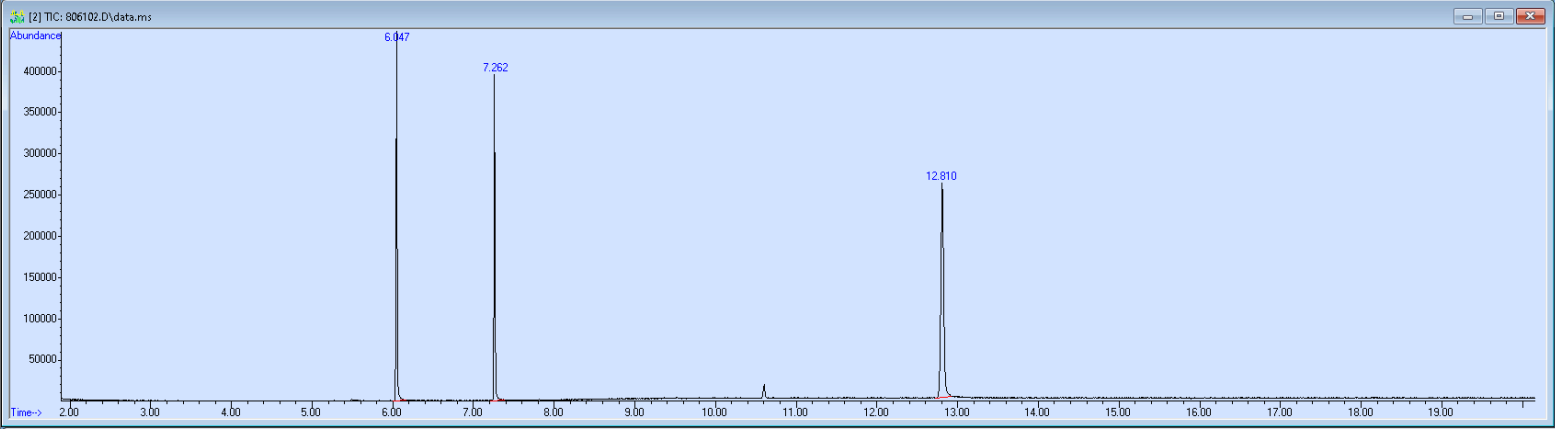Click the 200000 abundance tick label
The width and height of the screenshot is (1555, 429).
pos(39,236)
